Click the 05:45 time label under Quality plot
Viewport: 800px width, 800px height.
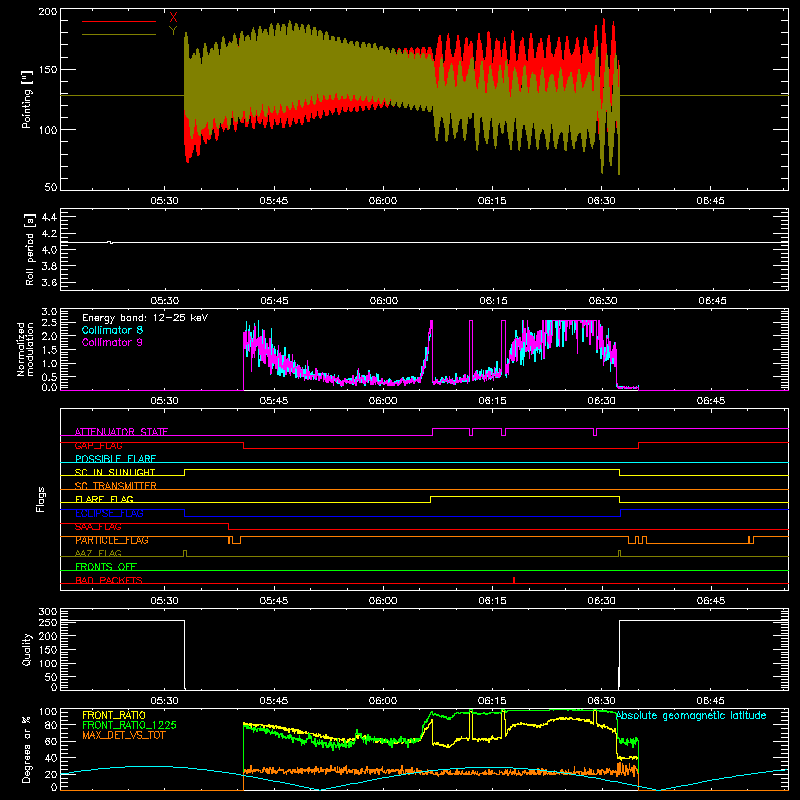[273, 701]
